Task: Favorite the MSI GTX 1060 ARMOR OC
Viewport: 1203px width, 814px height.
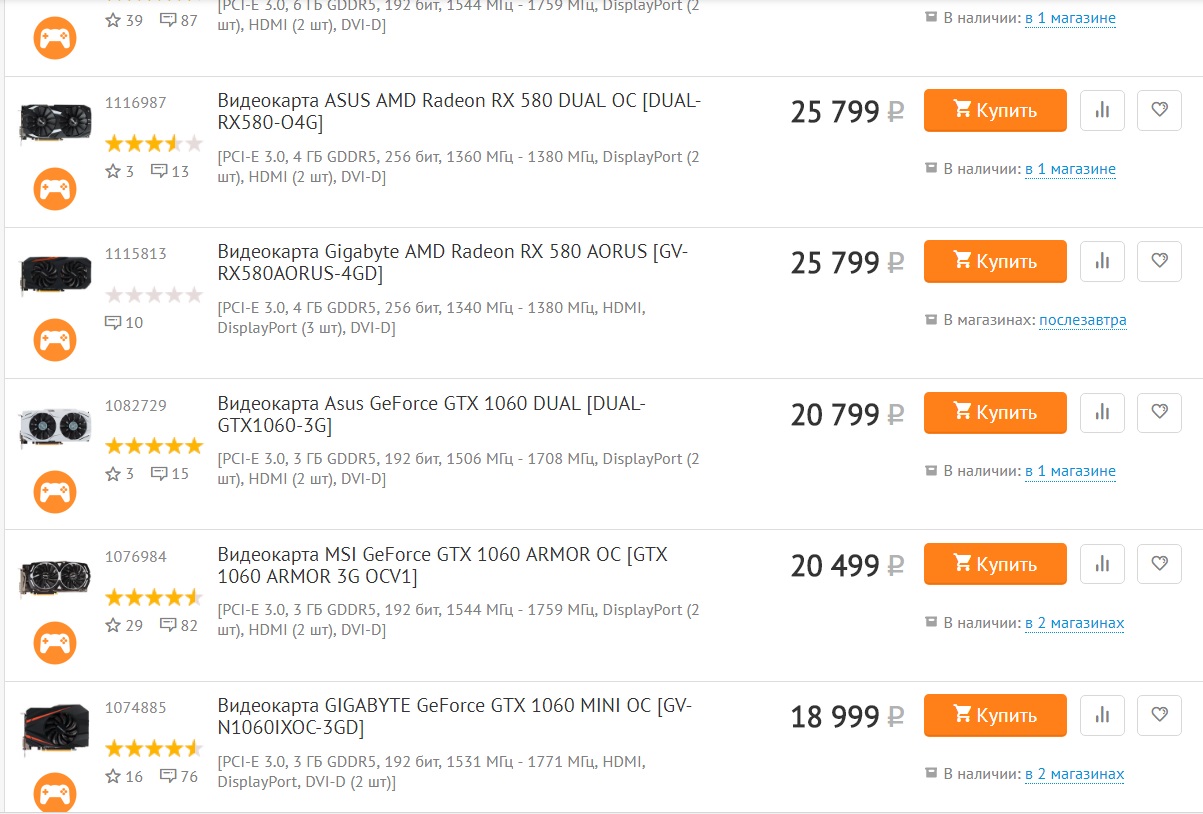Action: tap(1159, 564)
